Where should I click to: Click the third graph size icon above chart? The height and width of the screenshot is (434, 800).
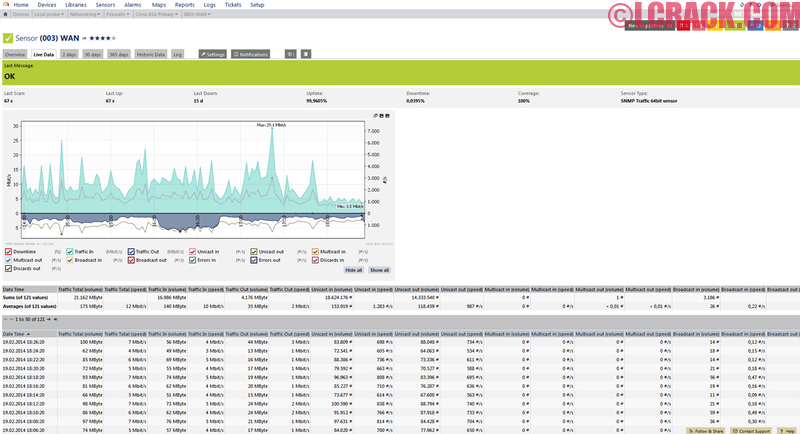[387, 116]
